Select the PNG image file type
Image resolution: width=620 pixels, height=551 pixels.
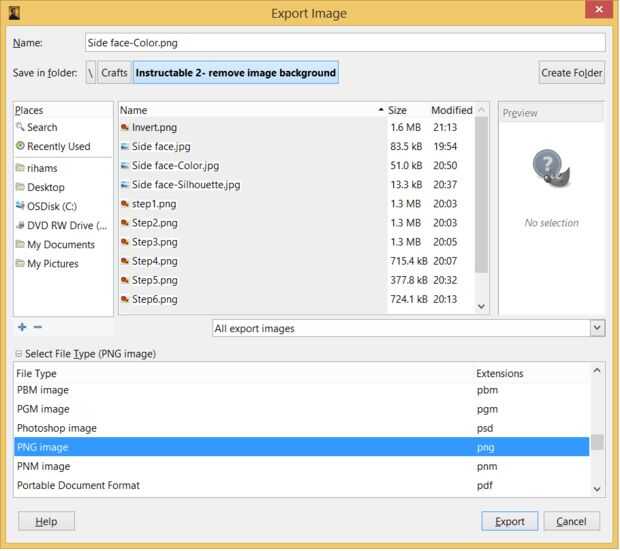click(x=302, y=447)
